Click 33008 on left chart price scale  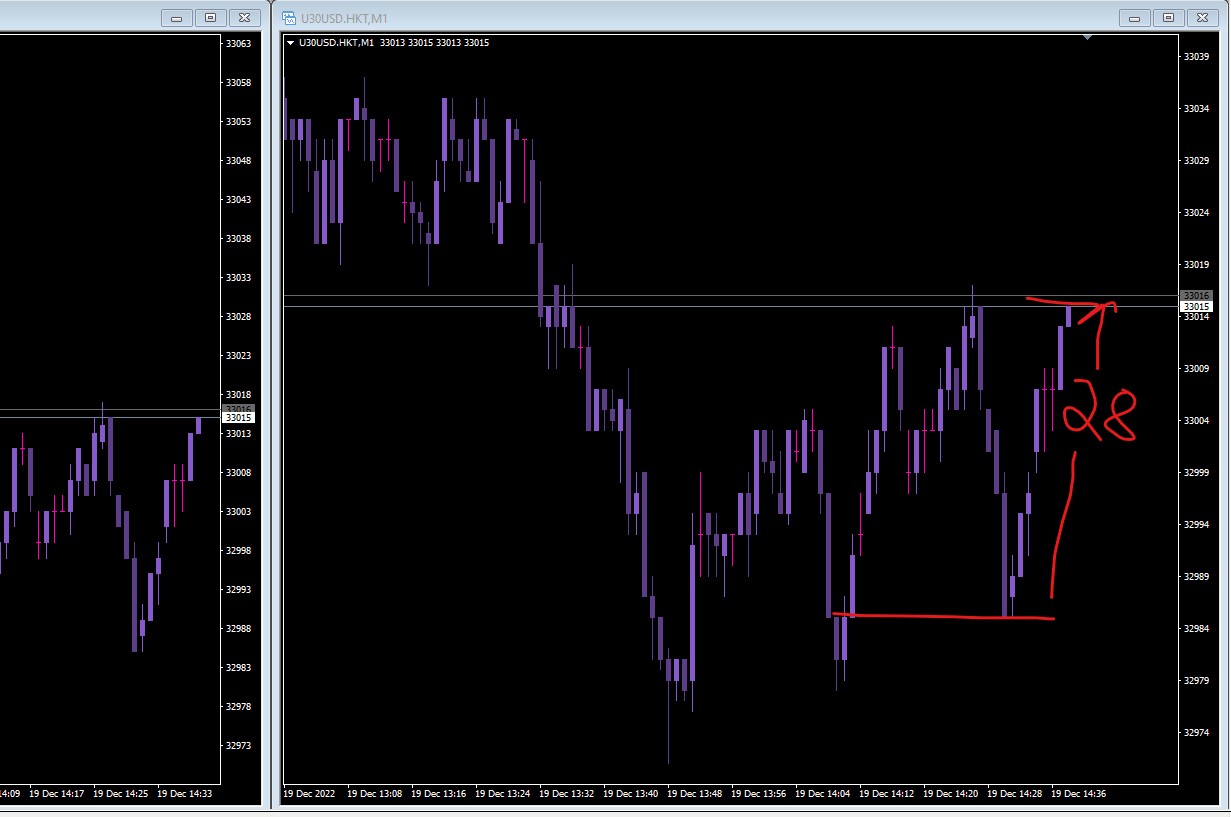click(x=239, y=472)
